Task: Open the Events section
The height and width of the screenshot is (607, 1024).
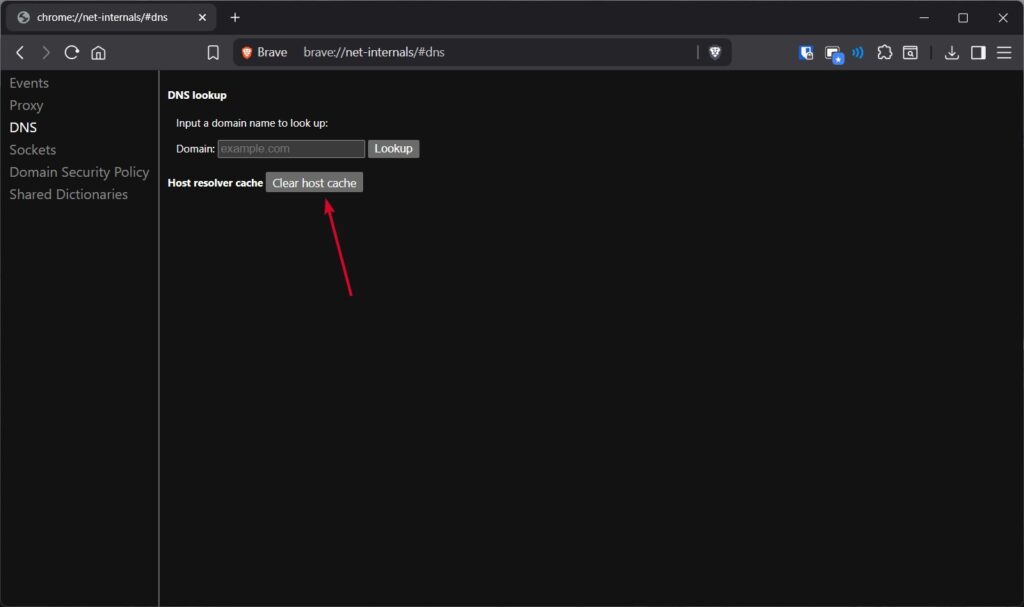Action: (x=28, y=83)
